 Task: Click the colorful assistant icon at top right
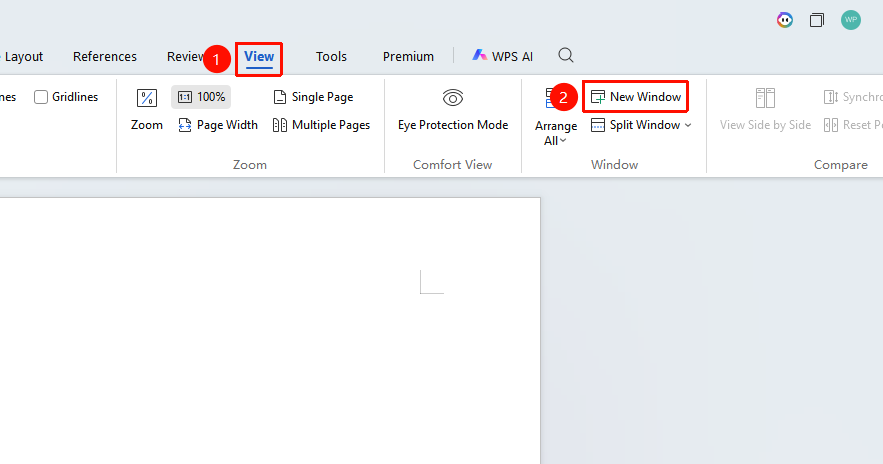[784, 20]
